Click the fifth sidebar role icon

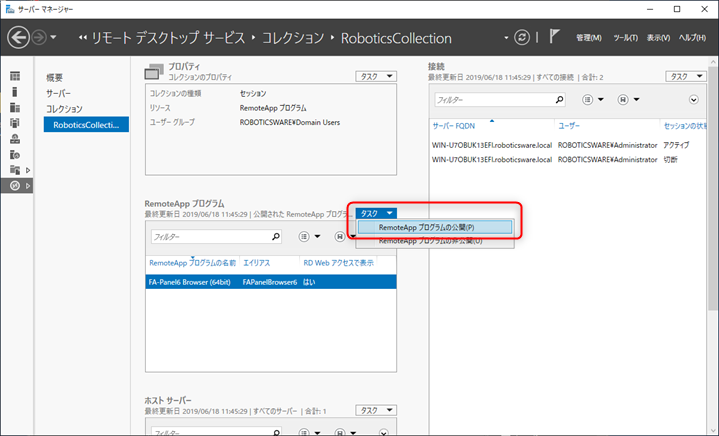[x=15, y=138]
